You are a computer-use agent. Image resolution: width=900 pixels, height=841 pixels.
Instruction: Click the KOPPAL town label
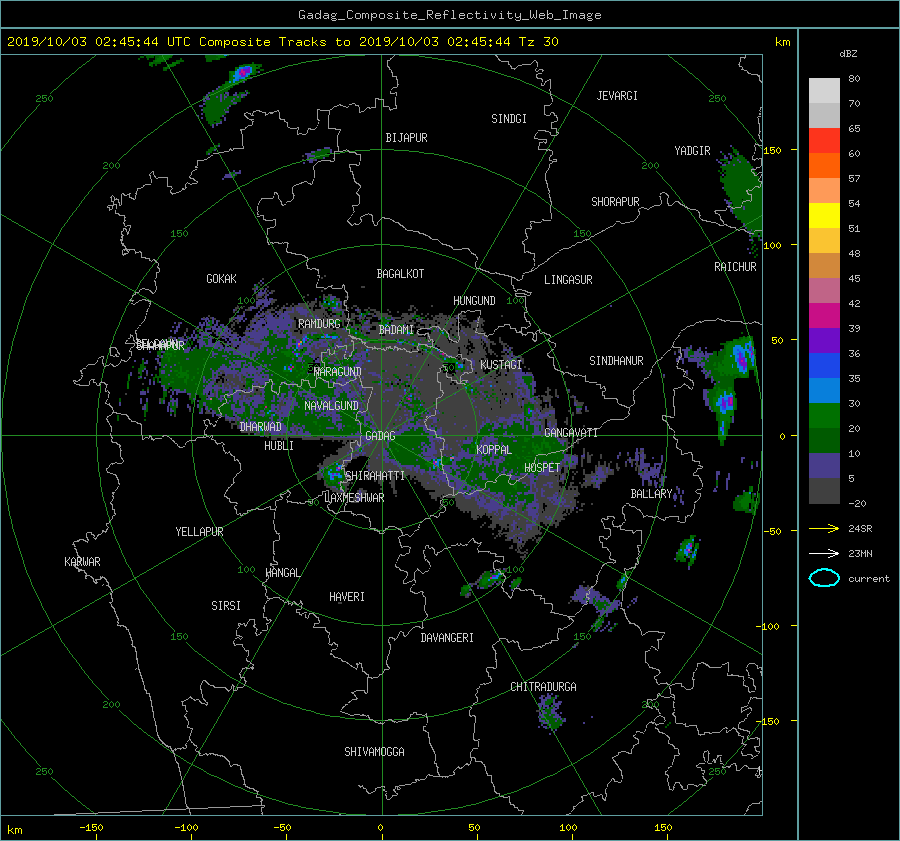[494, 450]
